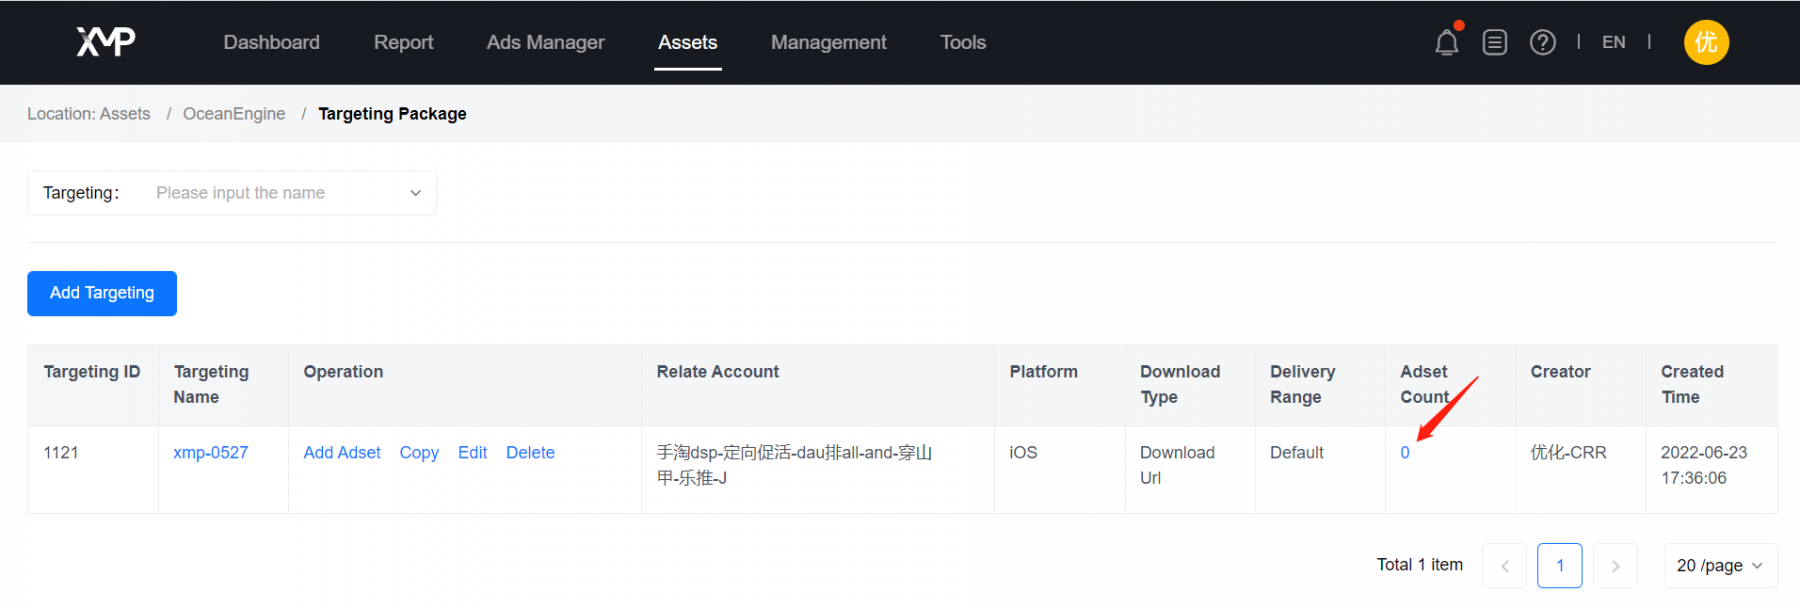Expand the Targeting dropdown arrow

(416, 193)
